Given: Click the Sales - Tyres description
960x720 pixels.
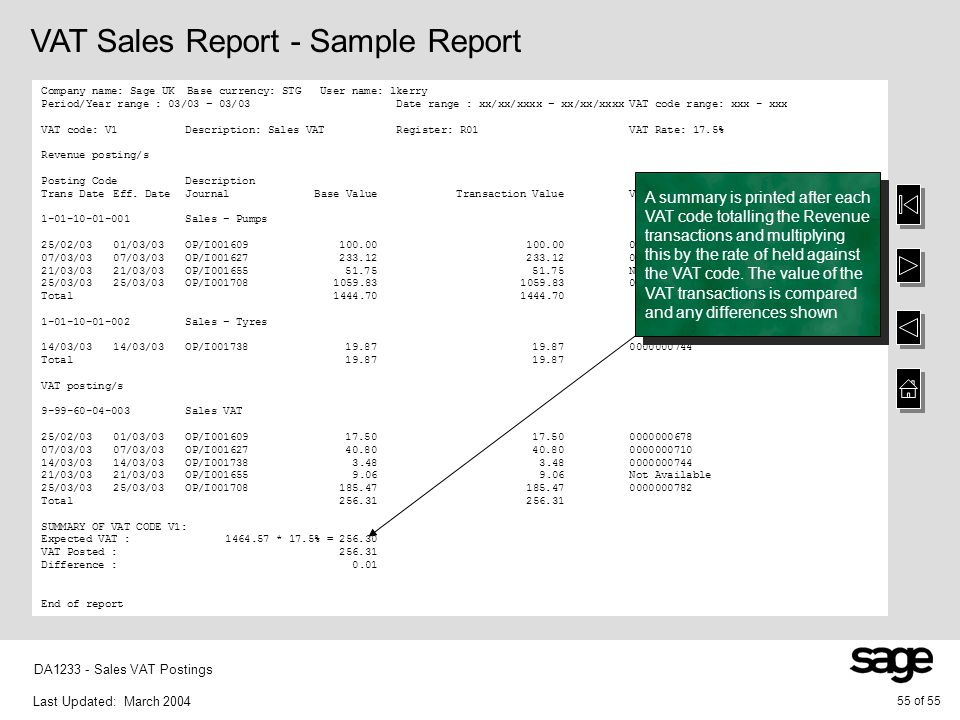Looking at the screenshot, I should click(x=226, y=321).
